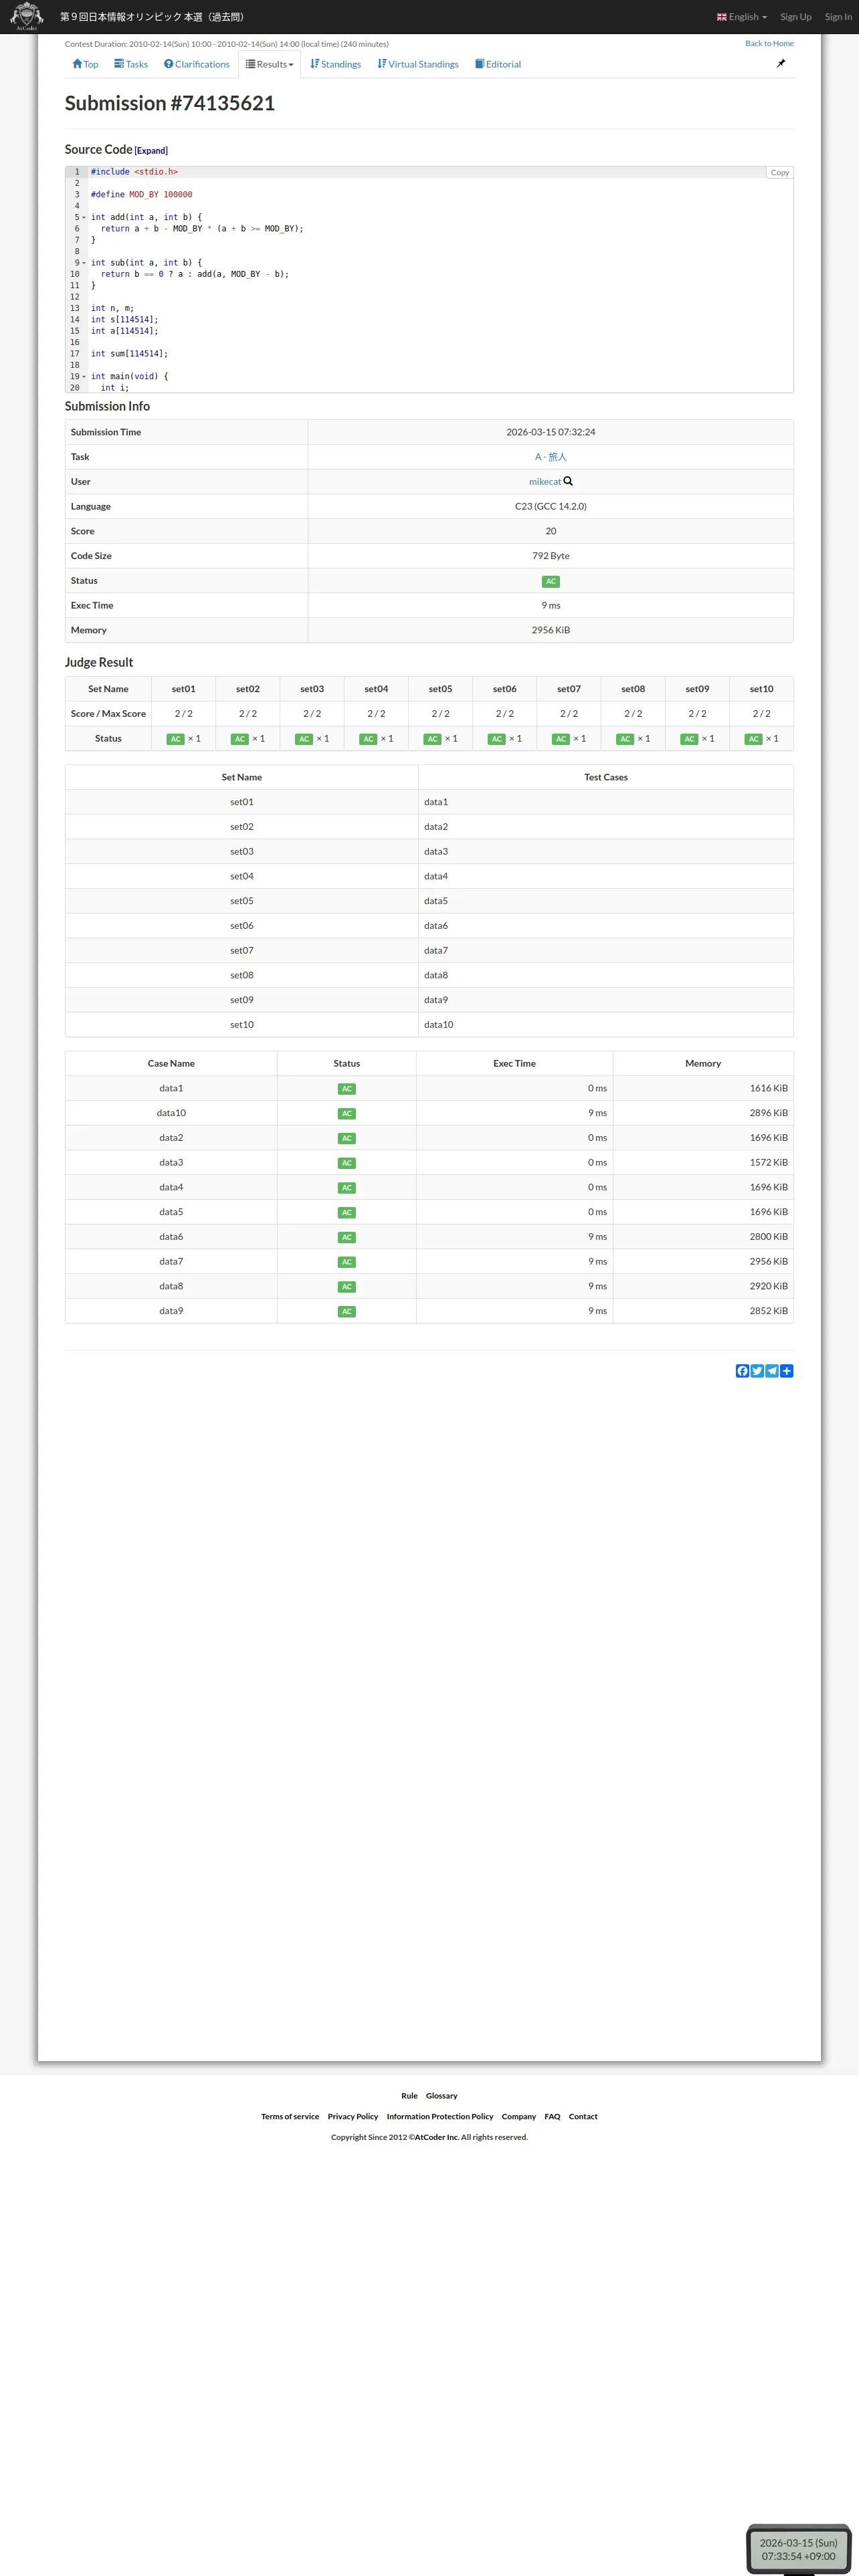This screenshot has height=2576, width=859.
Task: Click the 'set08' row in the Set Name table
Action: pos(429,975)
